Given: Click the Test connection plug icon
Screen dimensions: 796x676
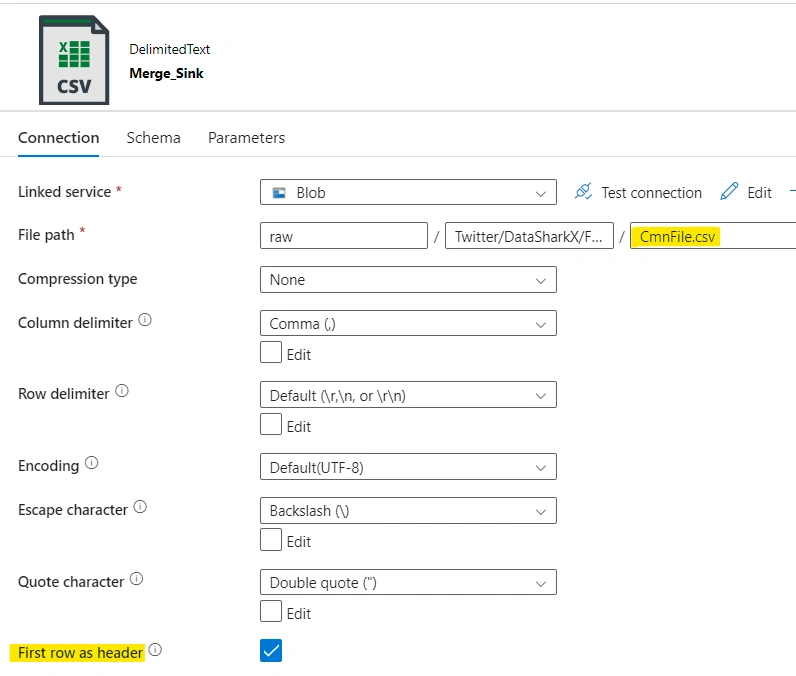Looking at the screenshot, I should [x=583, y=192].
